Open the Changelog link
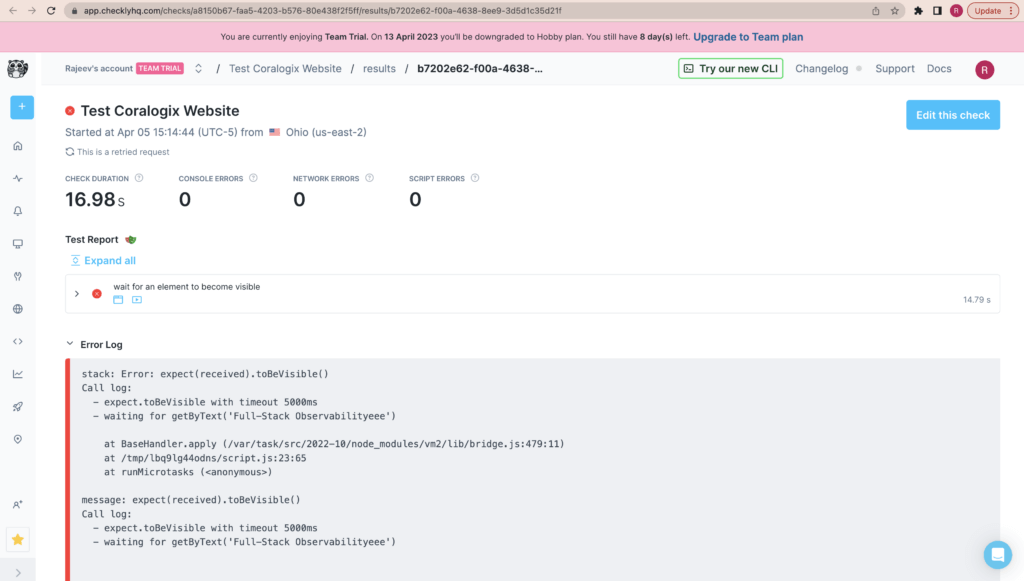The width and height of the screenshot is (1024, 581). pyautogui.click(x=822, y=69)
